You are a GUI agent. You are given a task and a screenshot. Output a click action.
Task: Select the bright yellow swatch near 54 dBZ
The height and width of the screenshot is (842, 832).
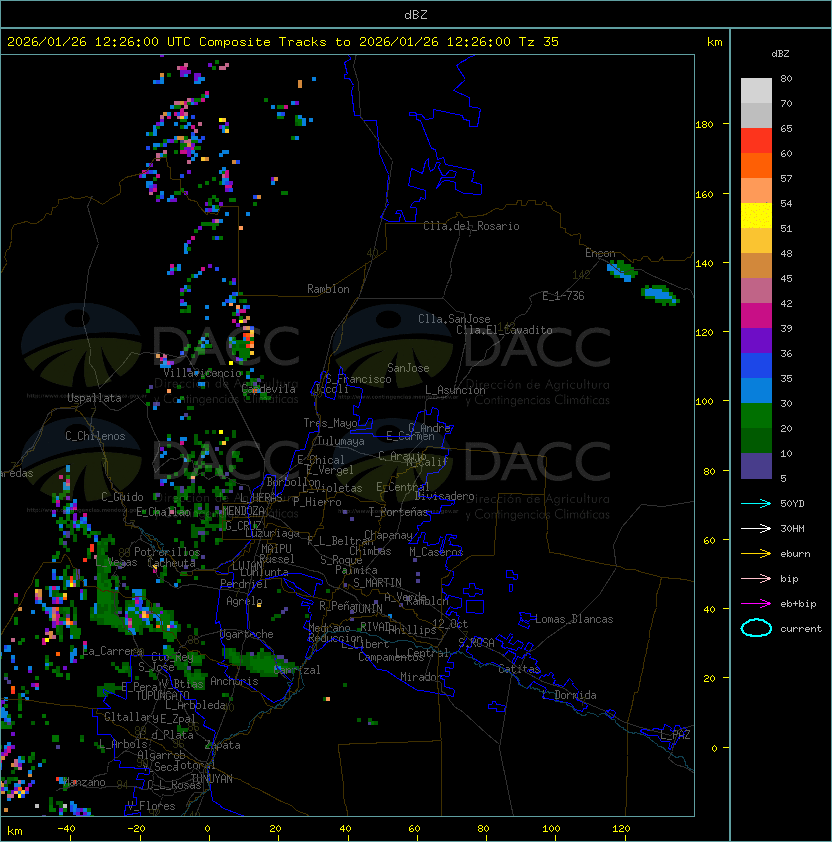coord(756,215)
